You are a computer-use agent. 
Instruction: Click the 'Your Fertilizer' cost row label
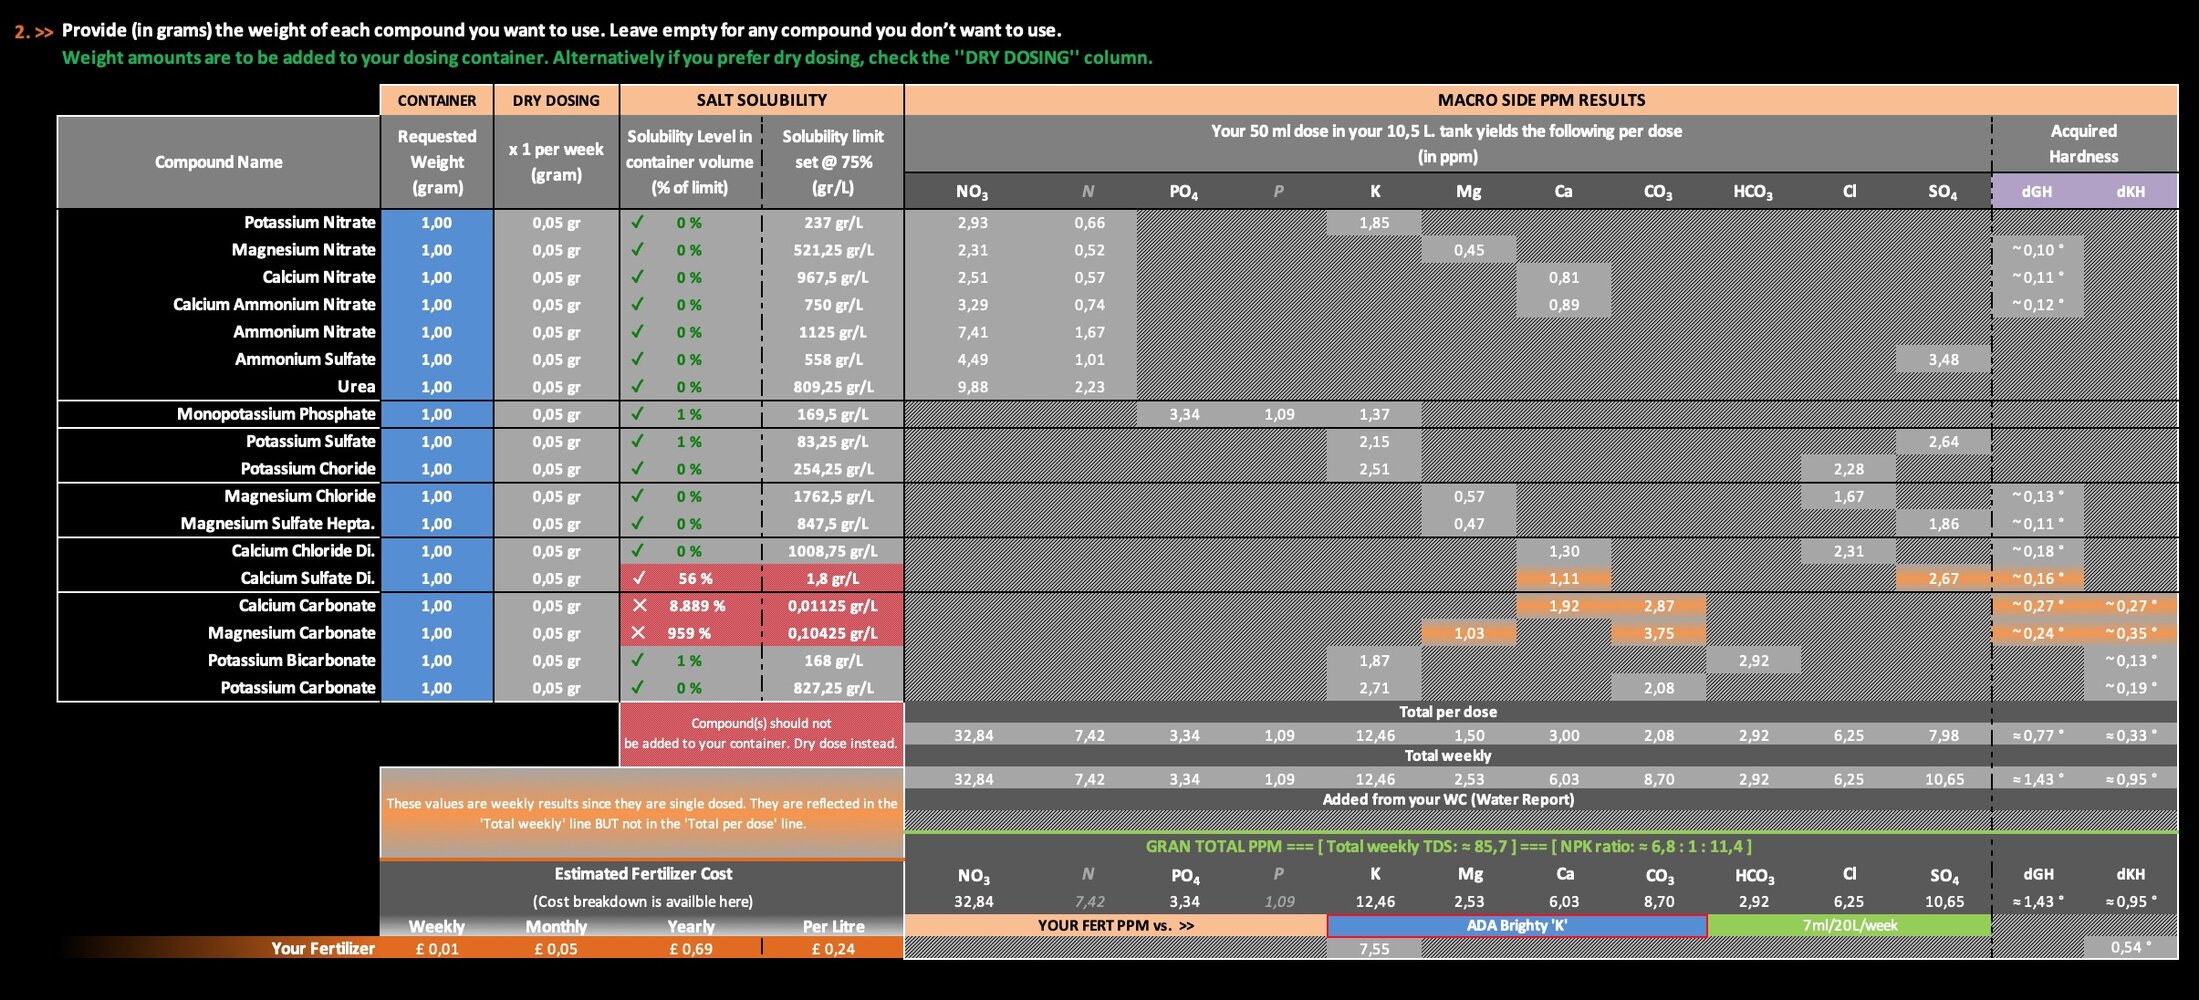coord(323,948)
